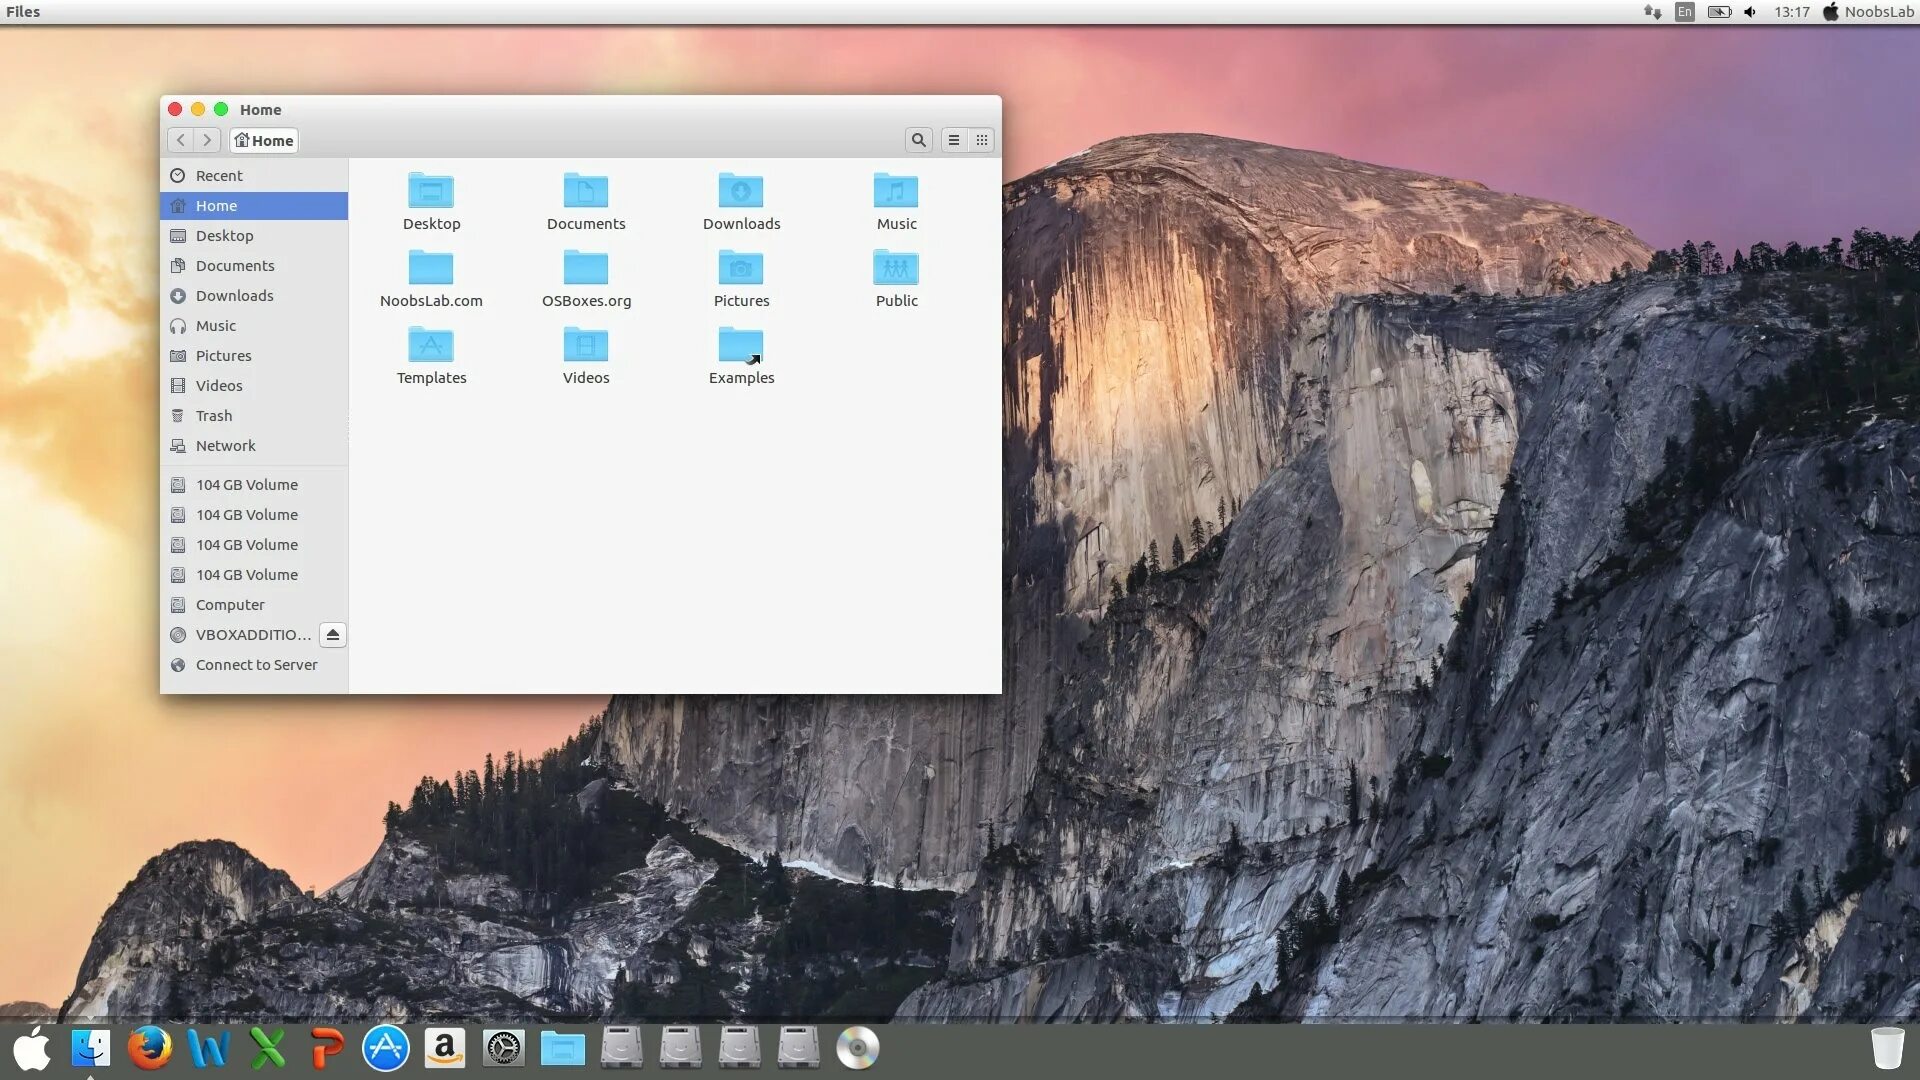
Task: Open the Amazon dock icon
Action: click(x=444, y=1048)
